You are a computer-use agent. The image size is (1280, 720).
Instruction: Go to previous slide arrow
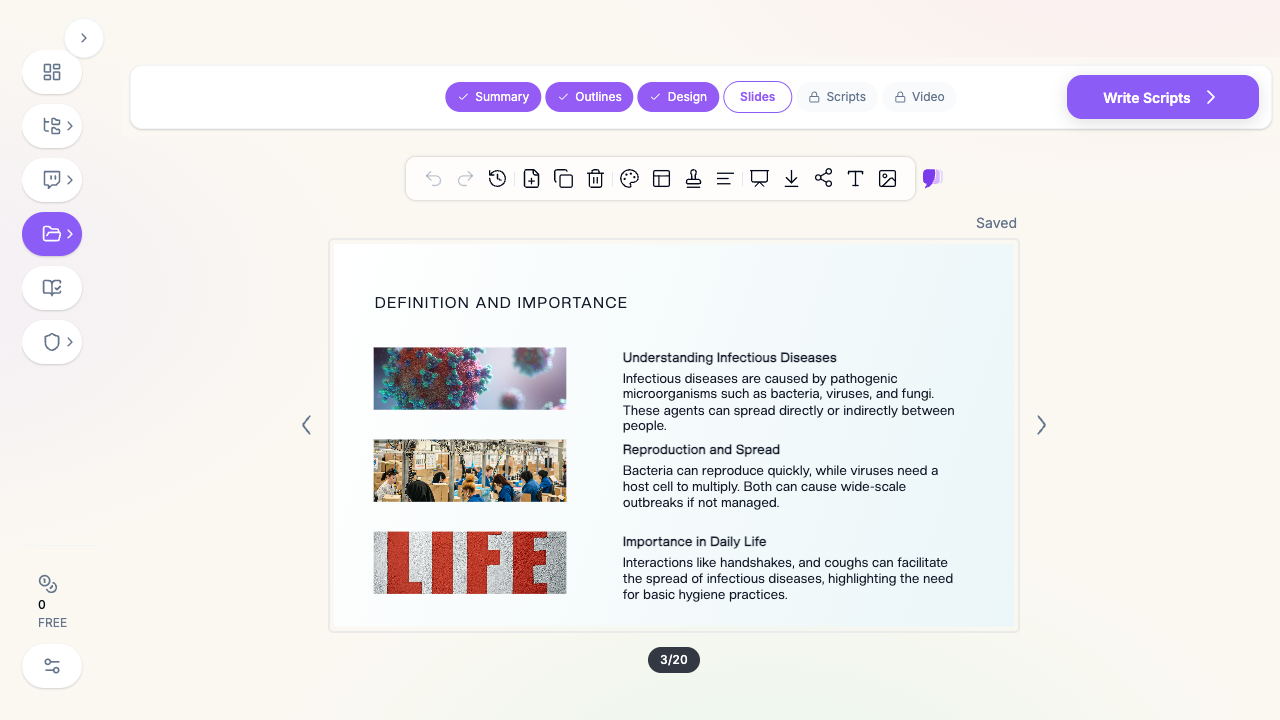306,425
